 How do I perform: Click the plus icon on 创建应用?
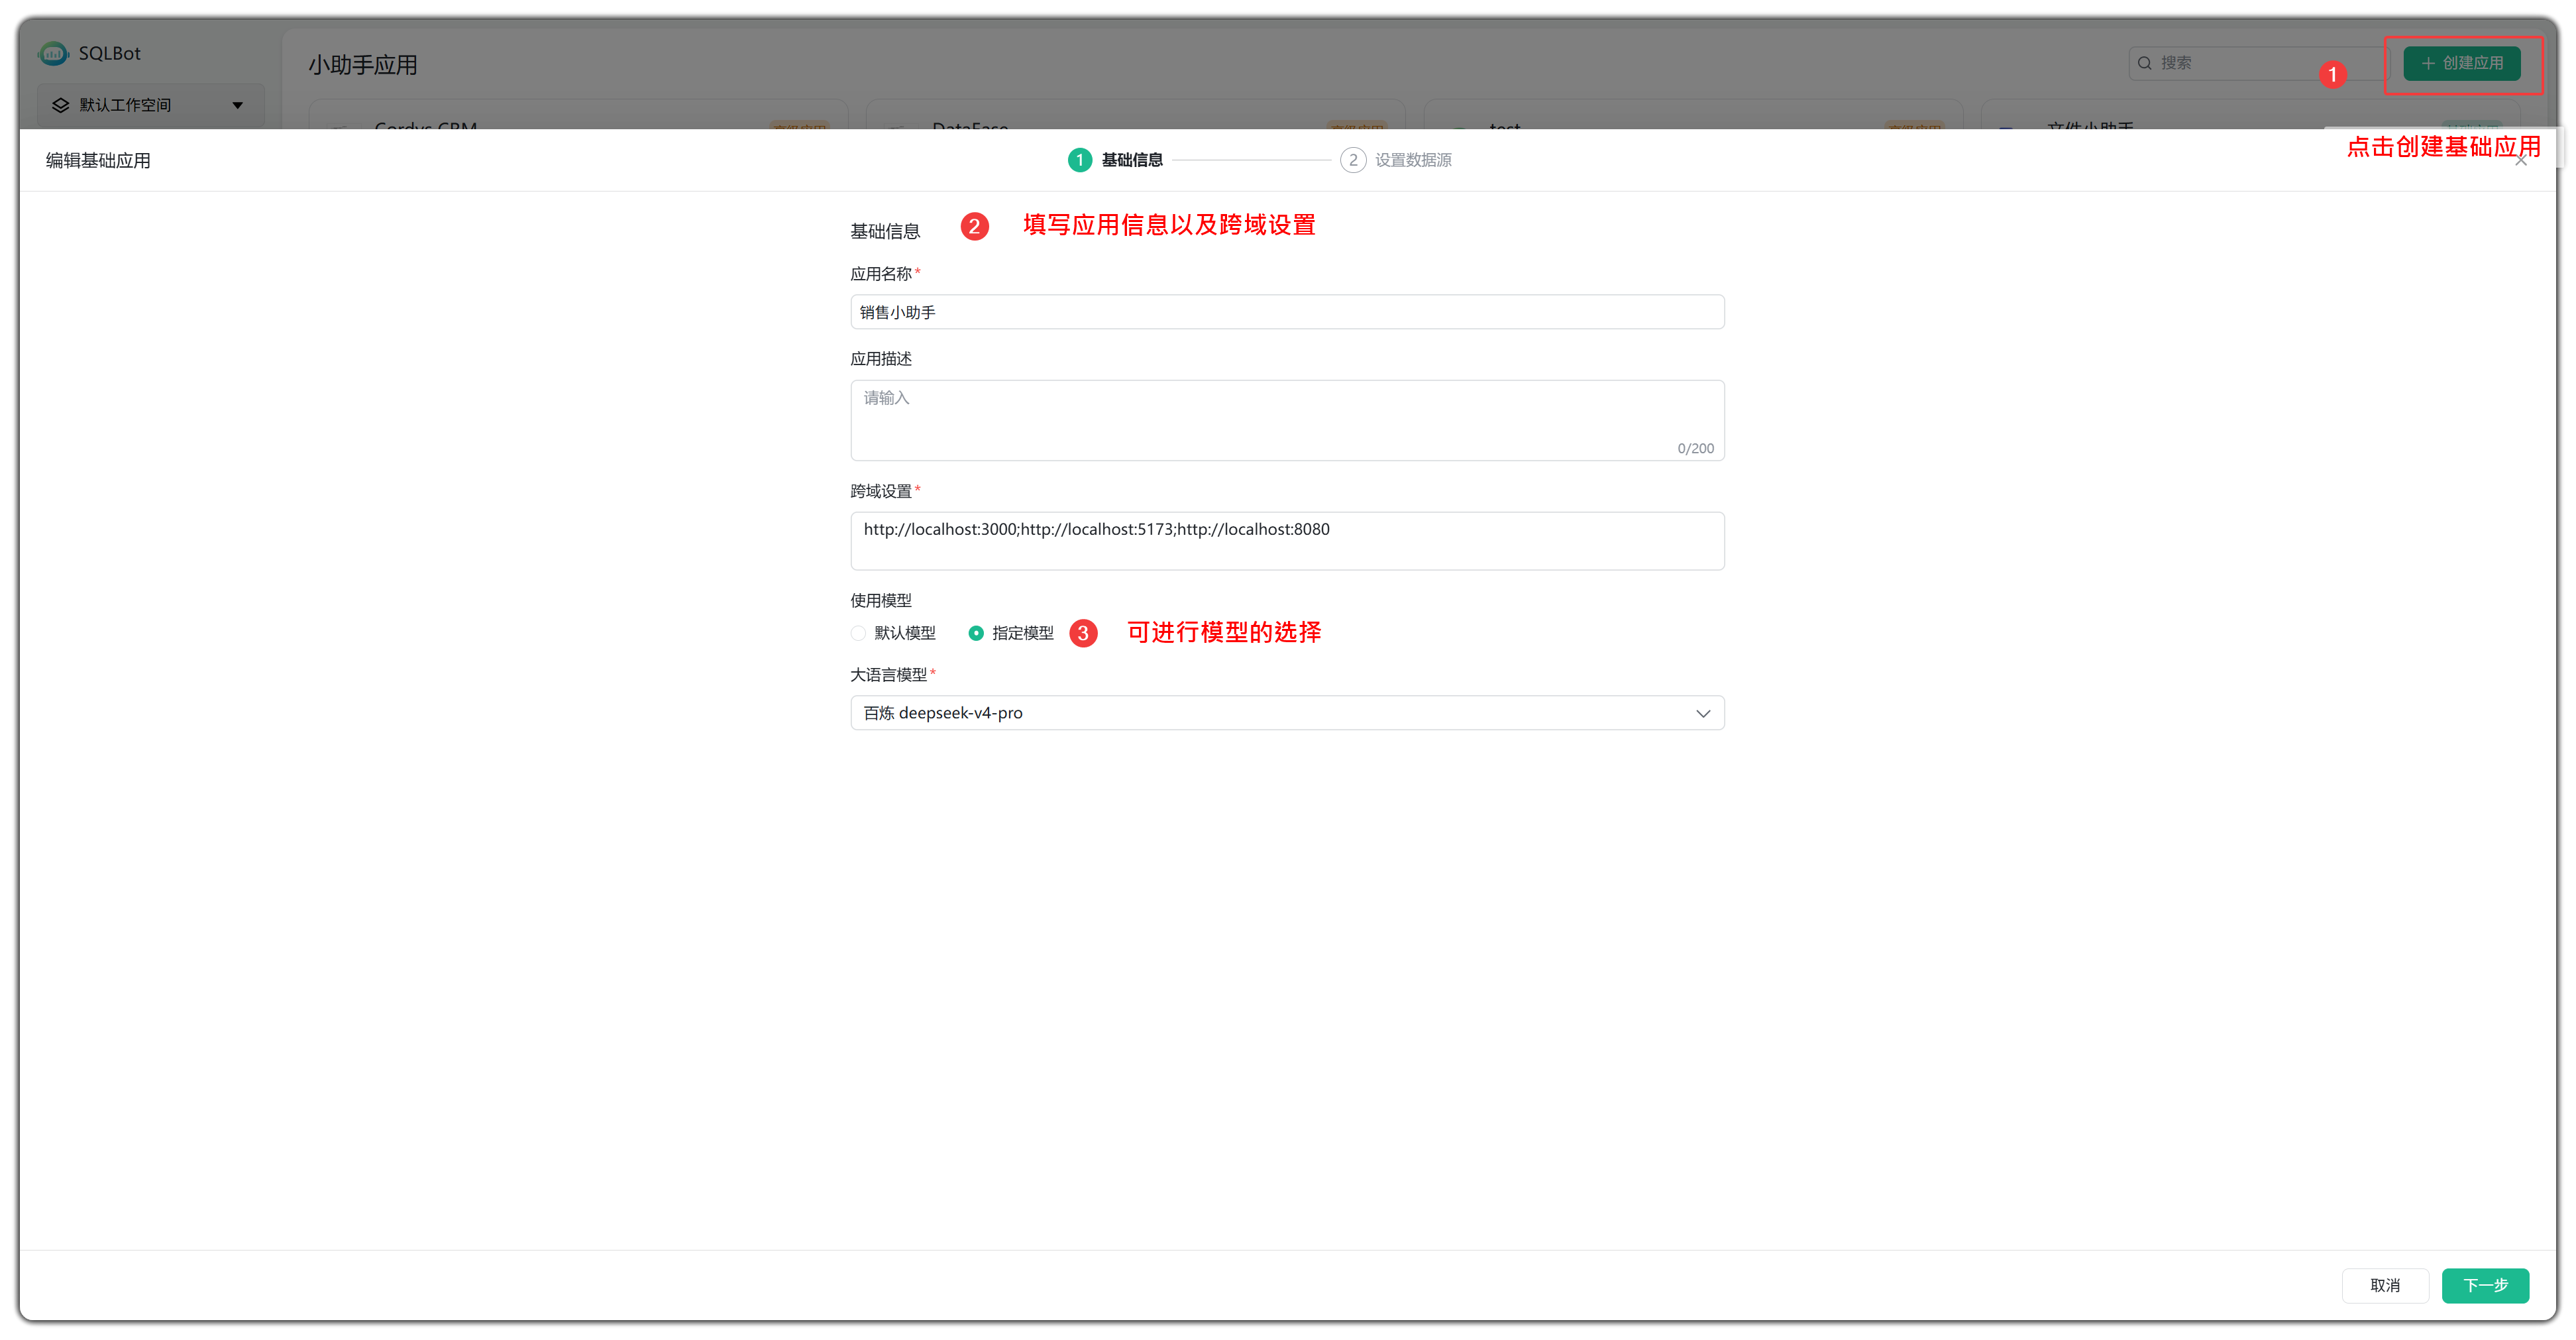(x=2428, y=63)
